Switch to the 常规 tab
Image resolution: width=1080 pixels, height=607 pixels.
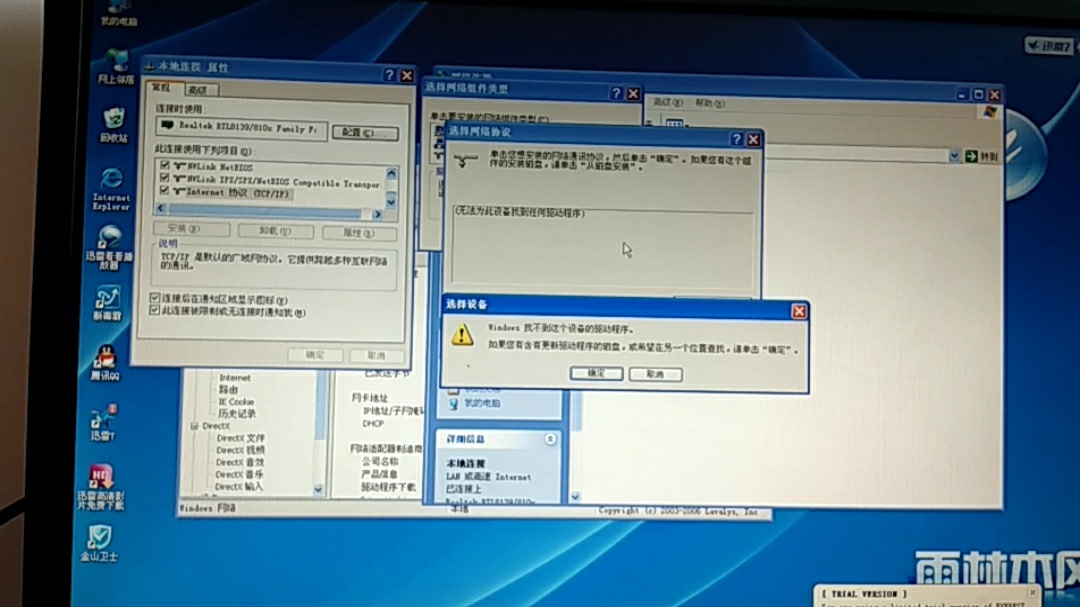(161, 88)
